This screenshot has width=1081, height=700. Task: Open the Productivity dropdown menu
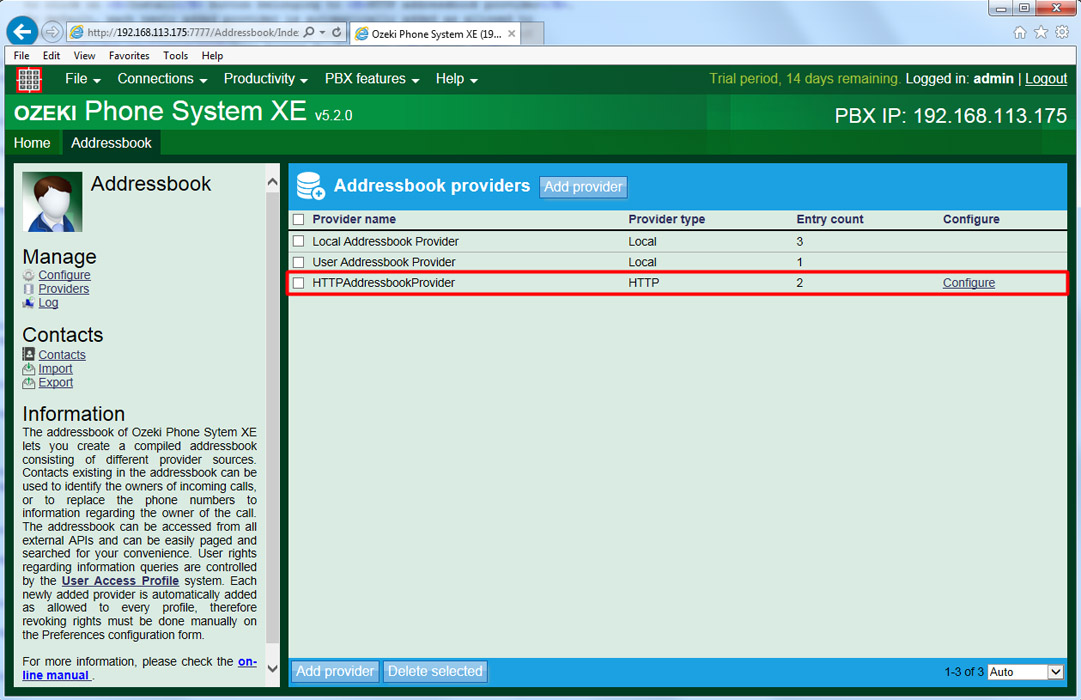pyautogui.click(x=265, y=79)
